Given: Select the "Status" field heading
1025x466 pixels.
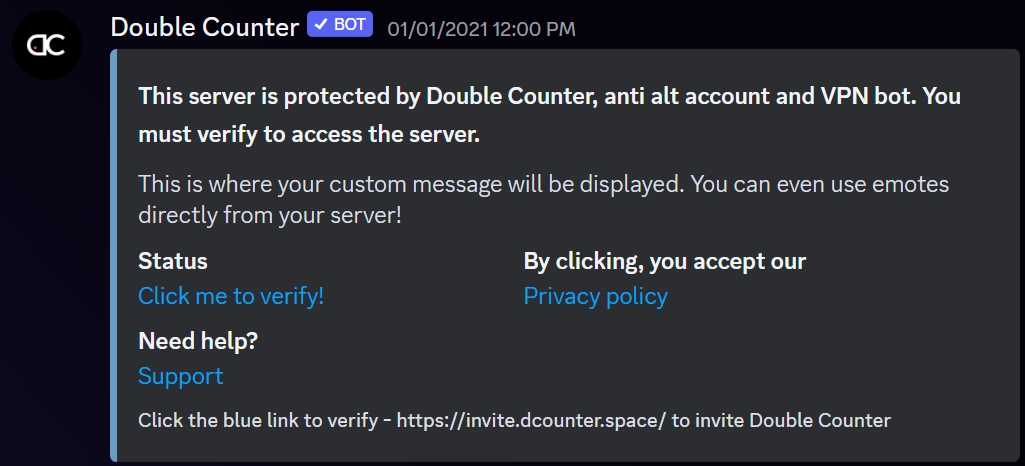Looking at the screenshot, I should tap(173, 262).
